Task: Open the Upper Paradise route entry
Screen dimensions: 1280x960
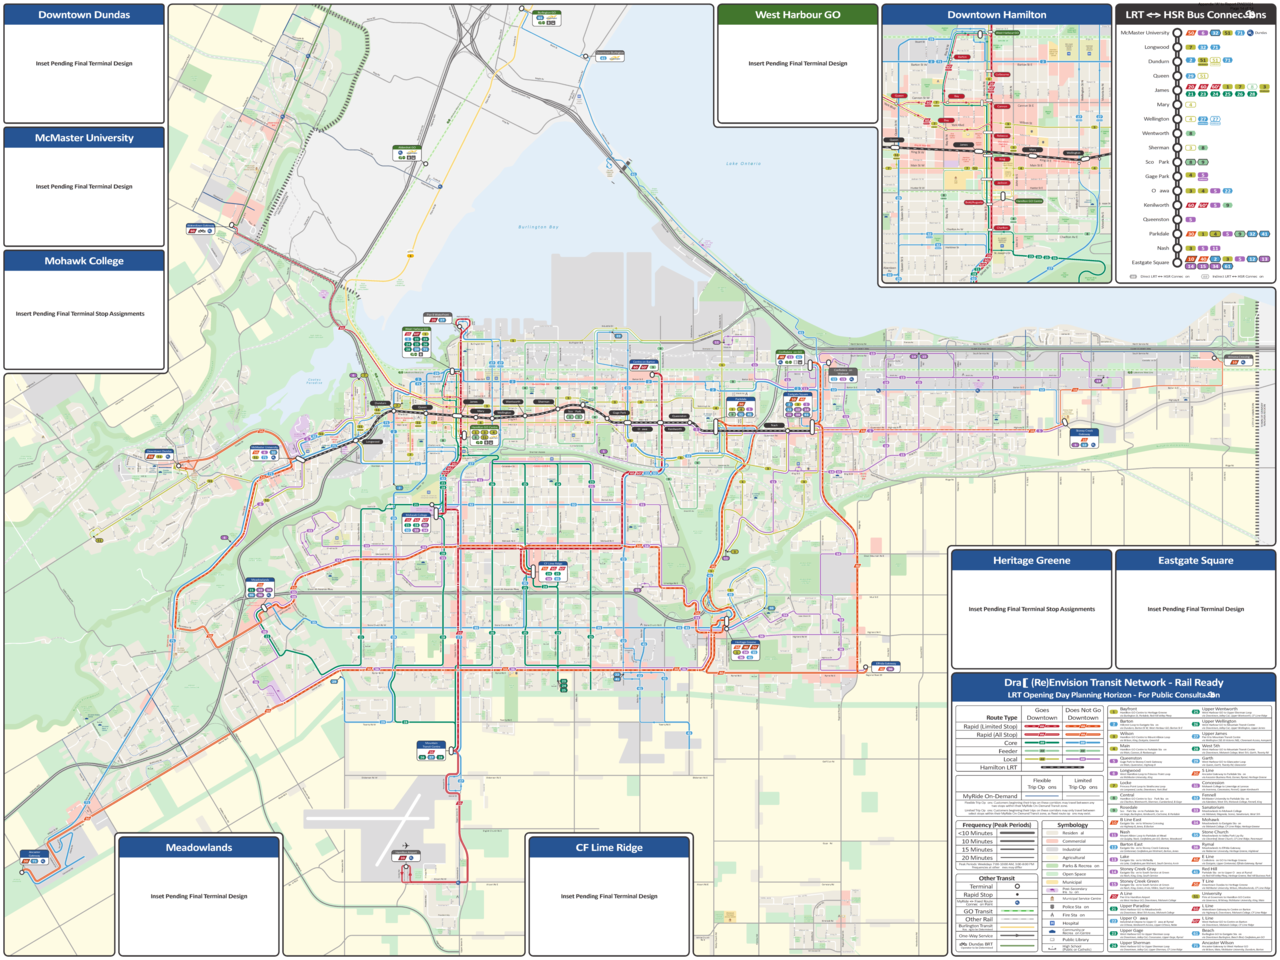Action: point(1115,907)
